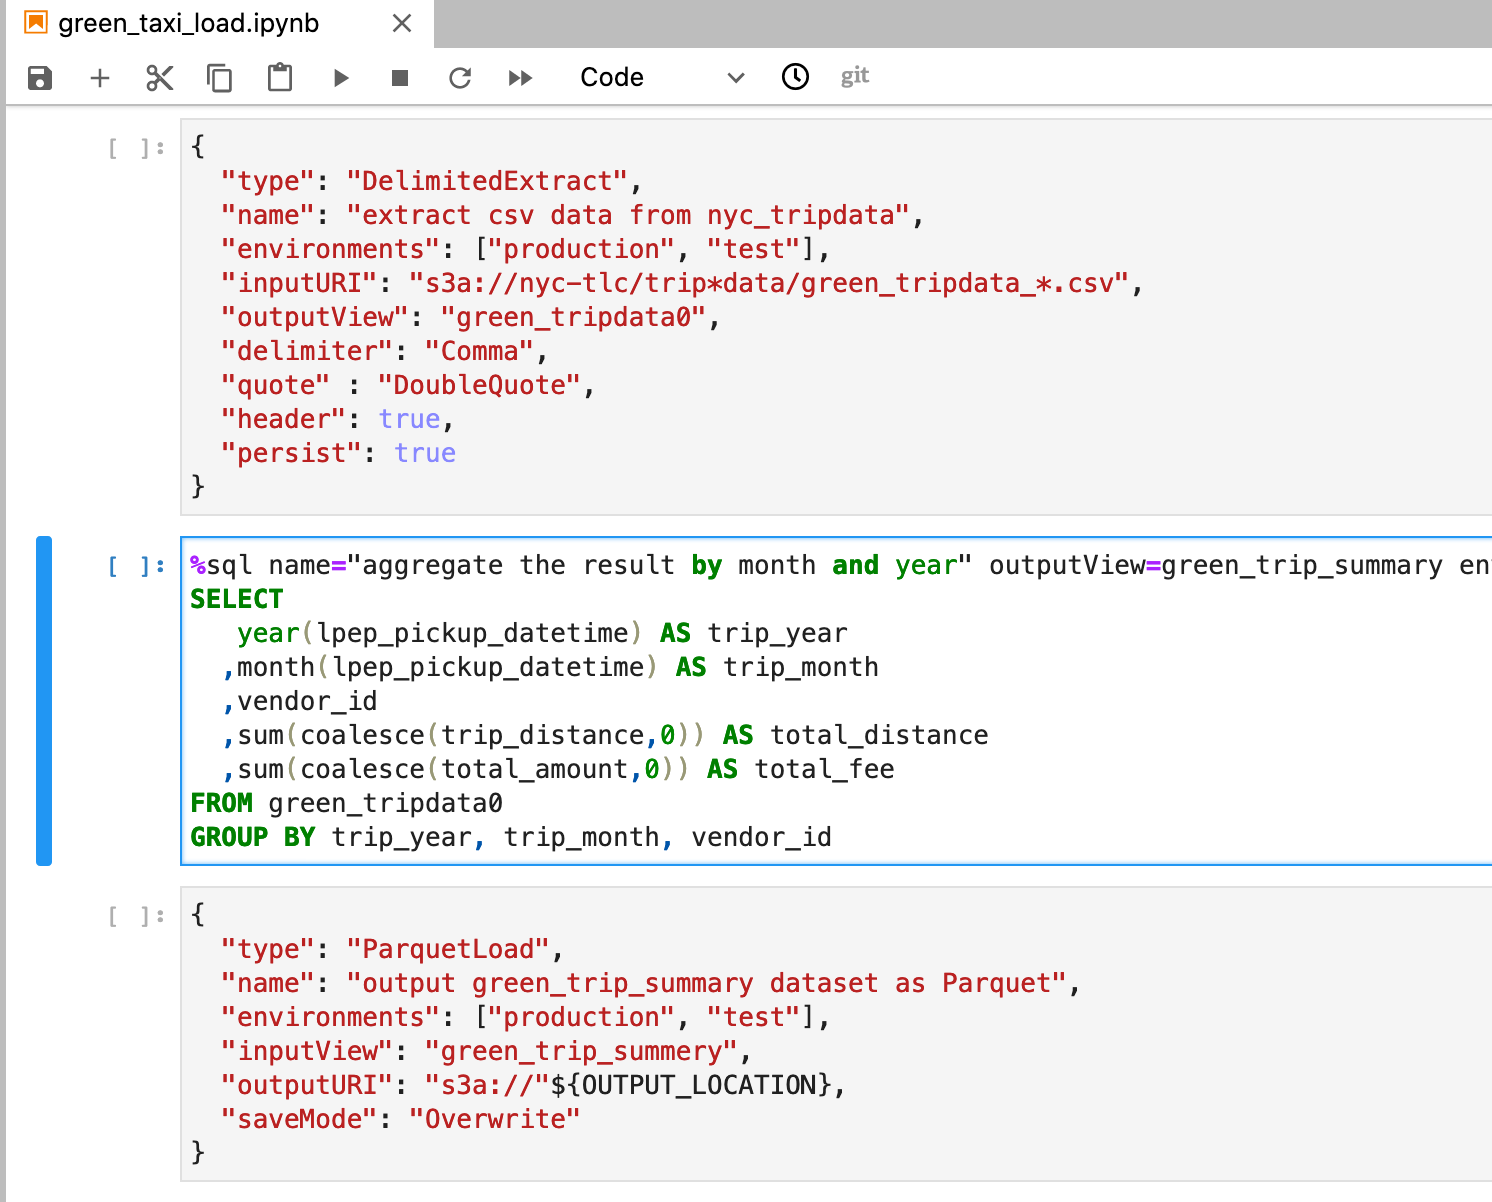Click the "green_trip_summery" inputView value
This screenshot has height=1202, width=1492.
click(581, 1051)
